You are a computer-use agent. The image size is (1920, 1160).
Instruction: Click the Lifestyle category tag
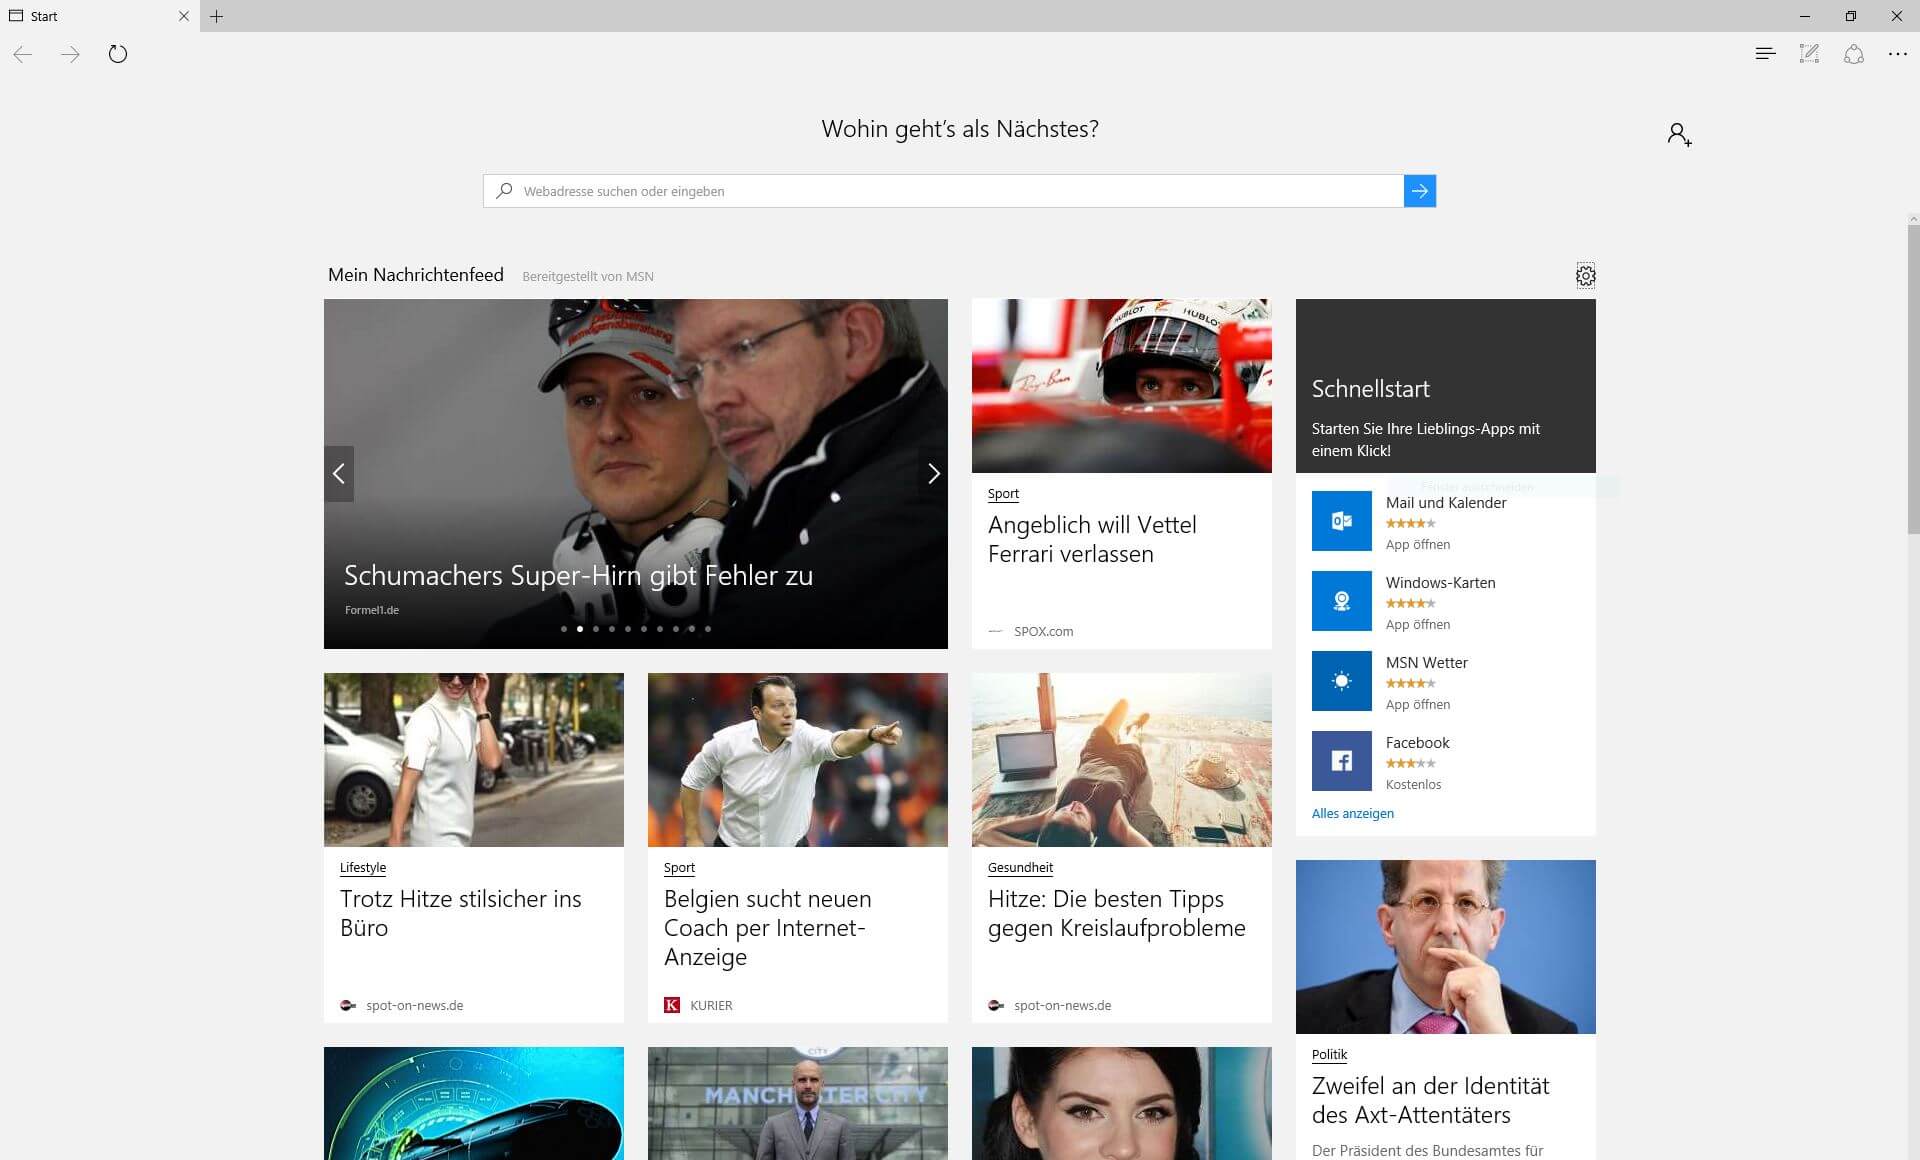pyautogui.click(x=363, y=867)
